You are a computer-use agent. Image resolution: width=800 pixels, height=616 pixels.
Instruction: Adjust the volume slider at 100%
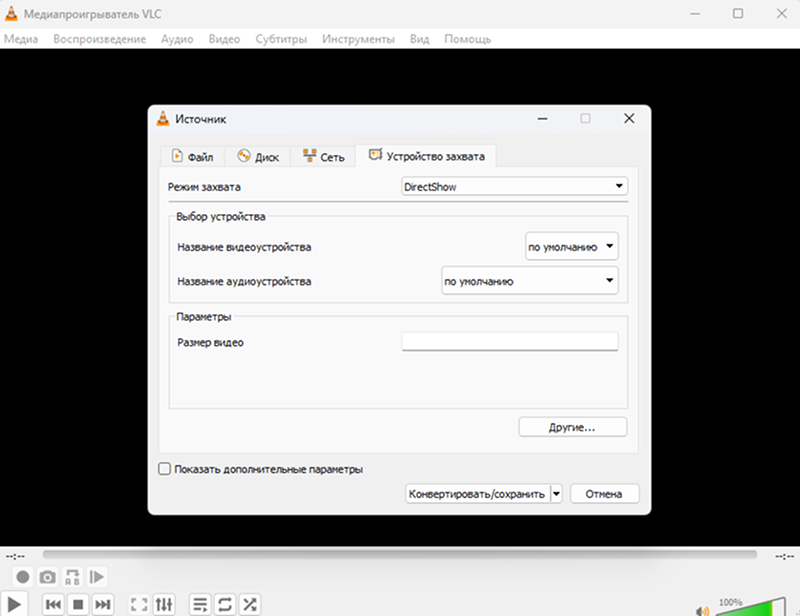[x=751, y=607]
